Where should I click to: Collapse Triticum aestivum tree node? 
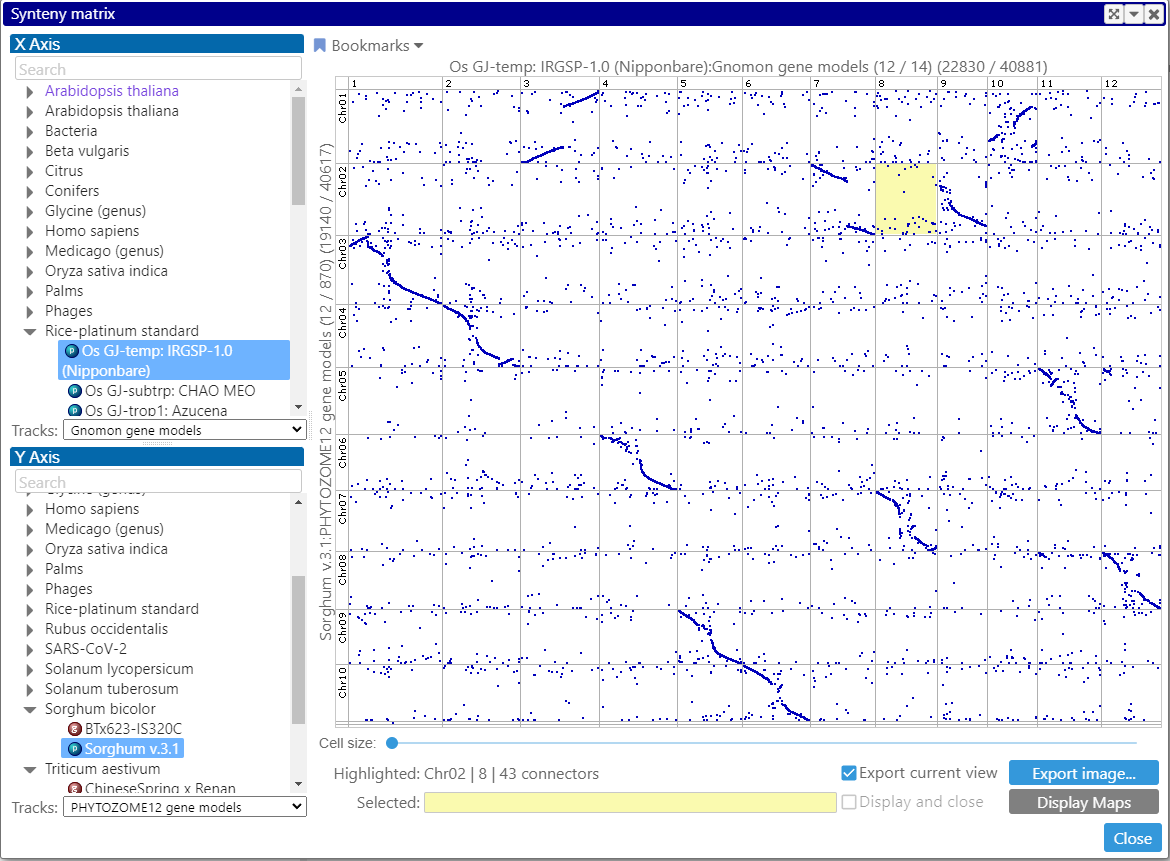(x=30, y=769)
